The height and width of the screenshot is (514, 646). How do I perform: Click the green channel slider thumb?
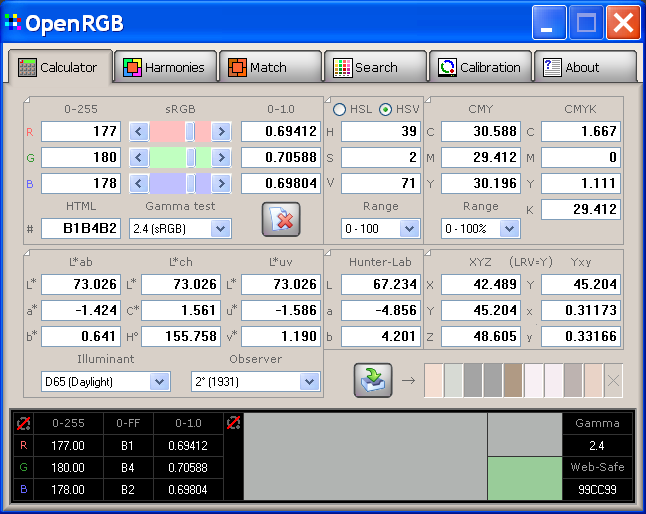[x=191, y=157]
